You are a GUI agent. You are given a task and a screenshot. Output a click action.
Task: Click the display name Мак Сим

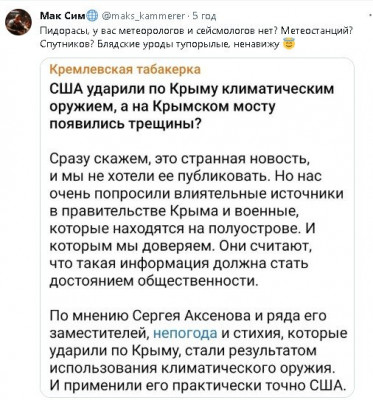63,15
